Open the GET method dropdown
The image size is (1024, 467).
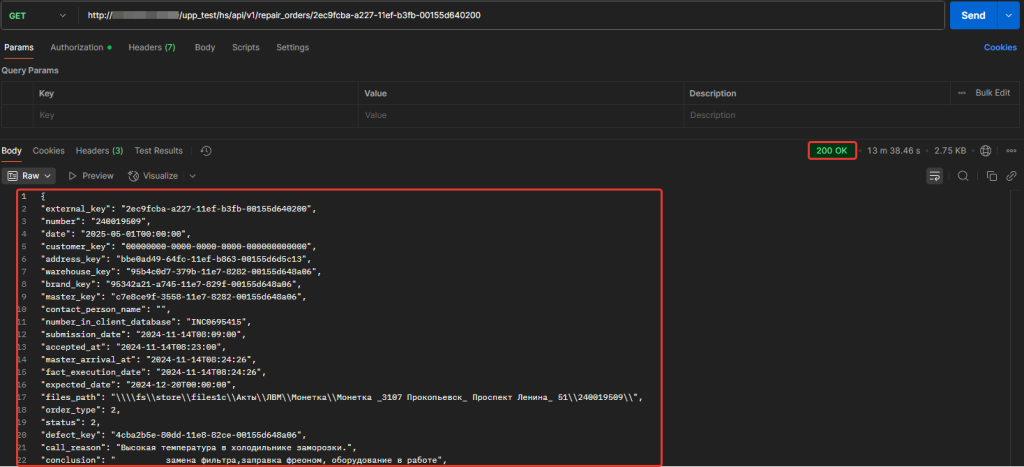(38, 16)
